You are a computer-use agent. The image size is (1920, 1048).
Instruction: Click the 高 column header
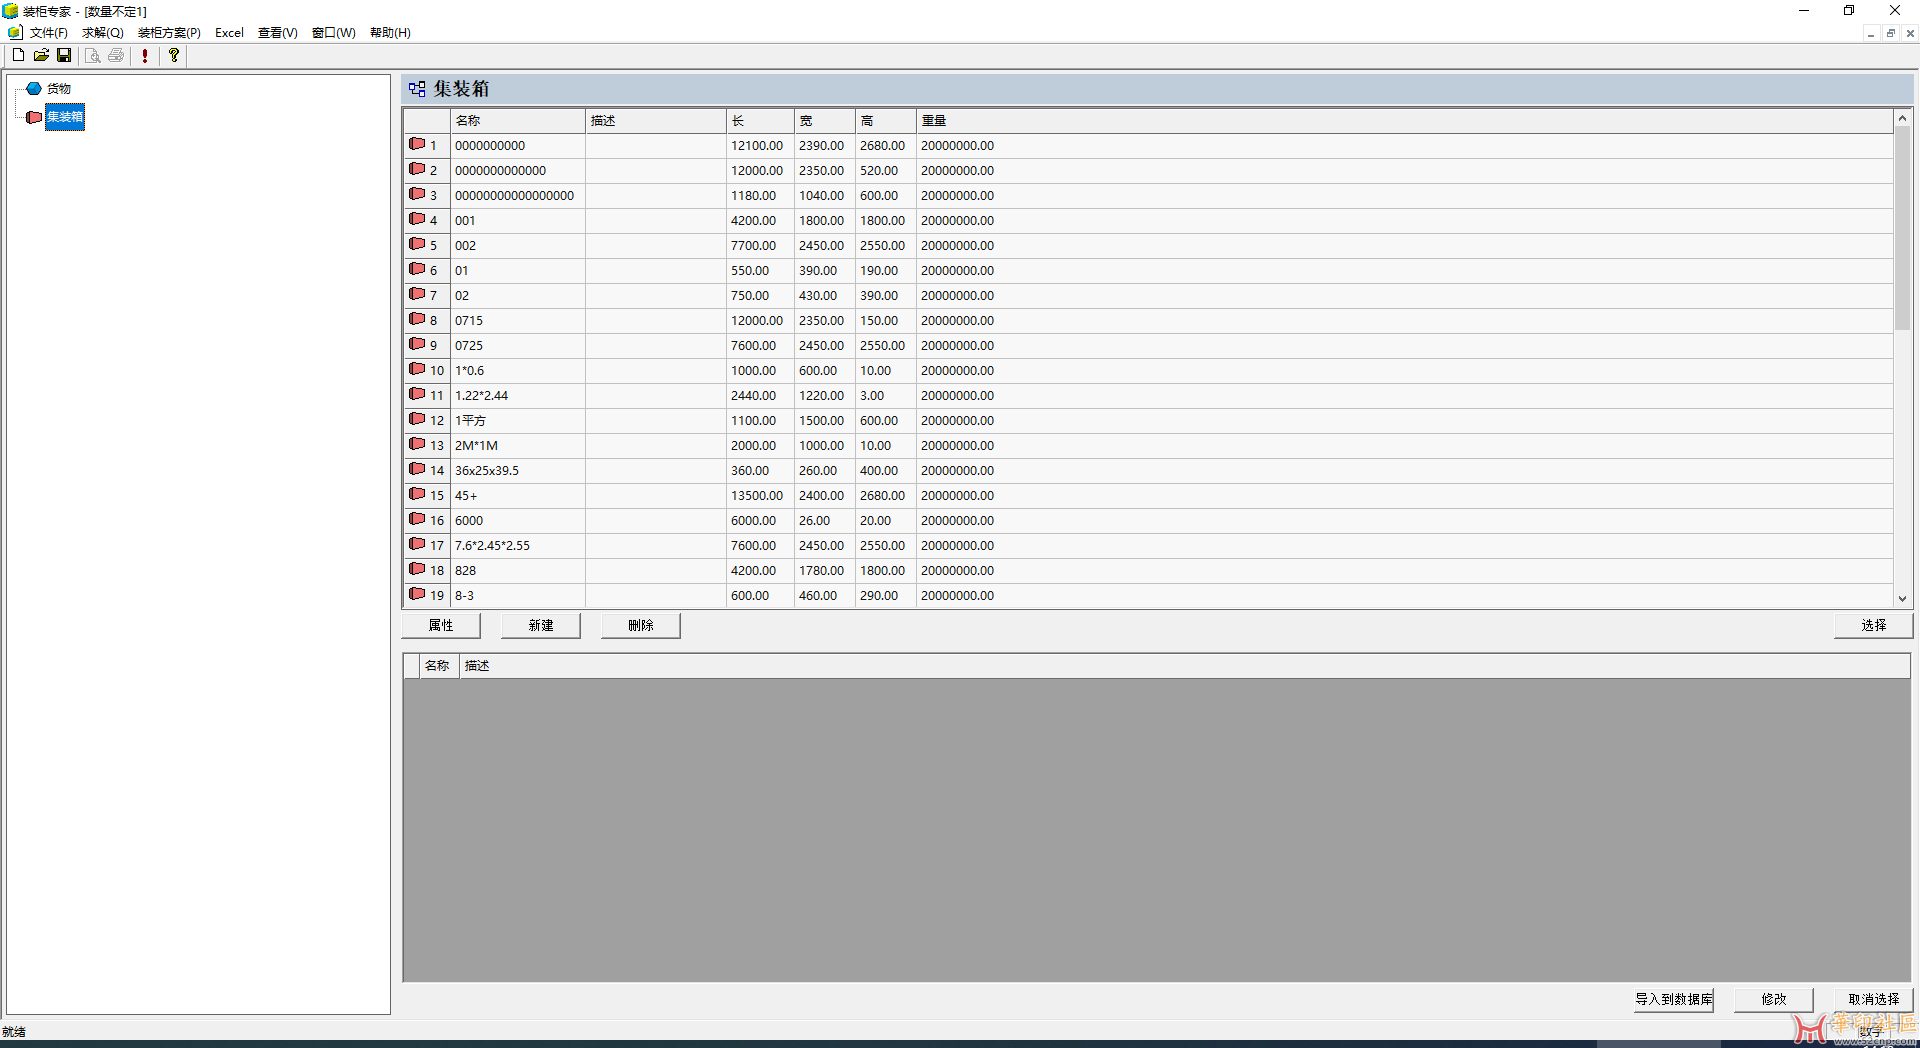[886, 121]
